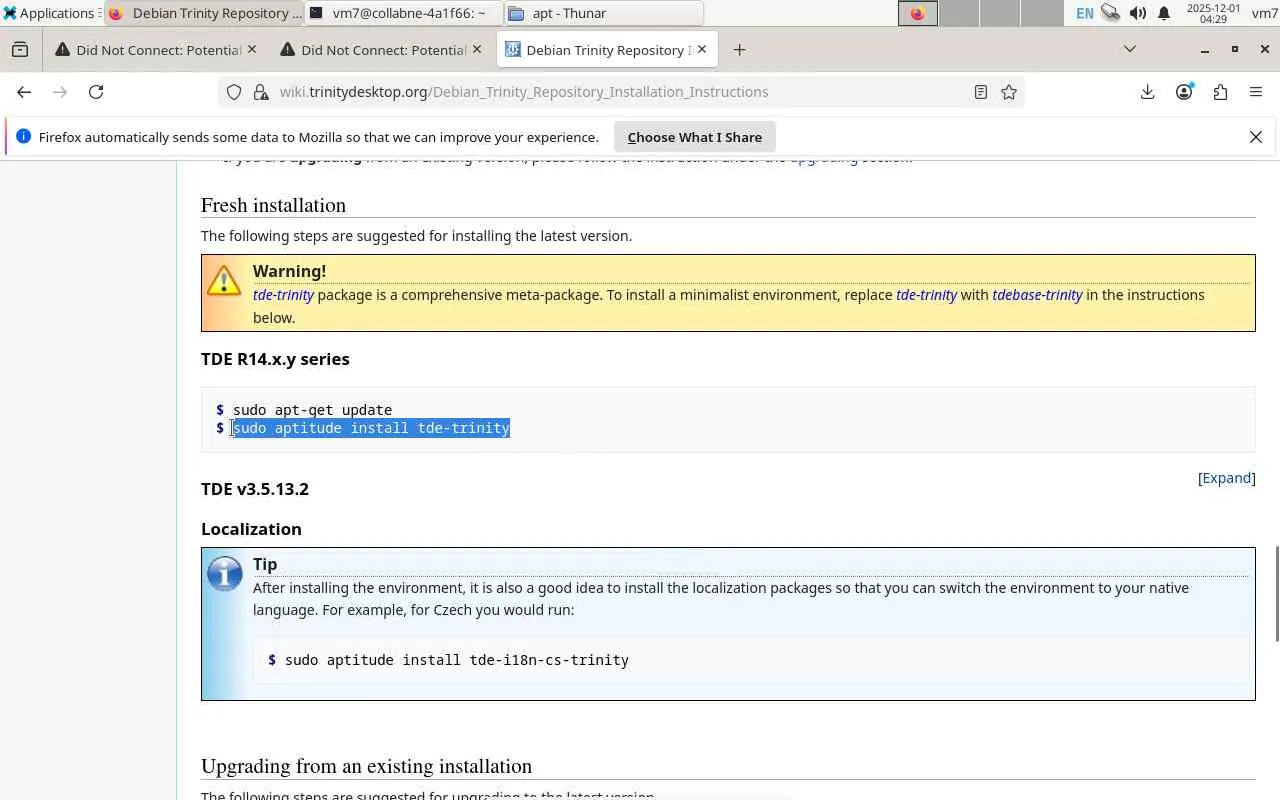Click the 'Fresh installation' heading
Viewport: 1280px width, 800px height.
click(x=273, y=205)
